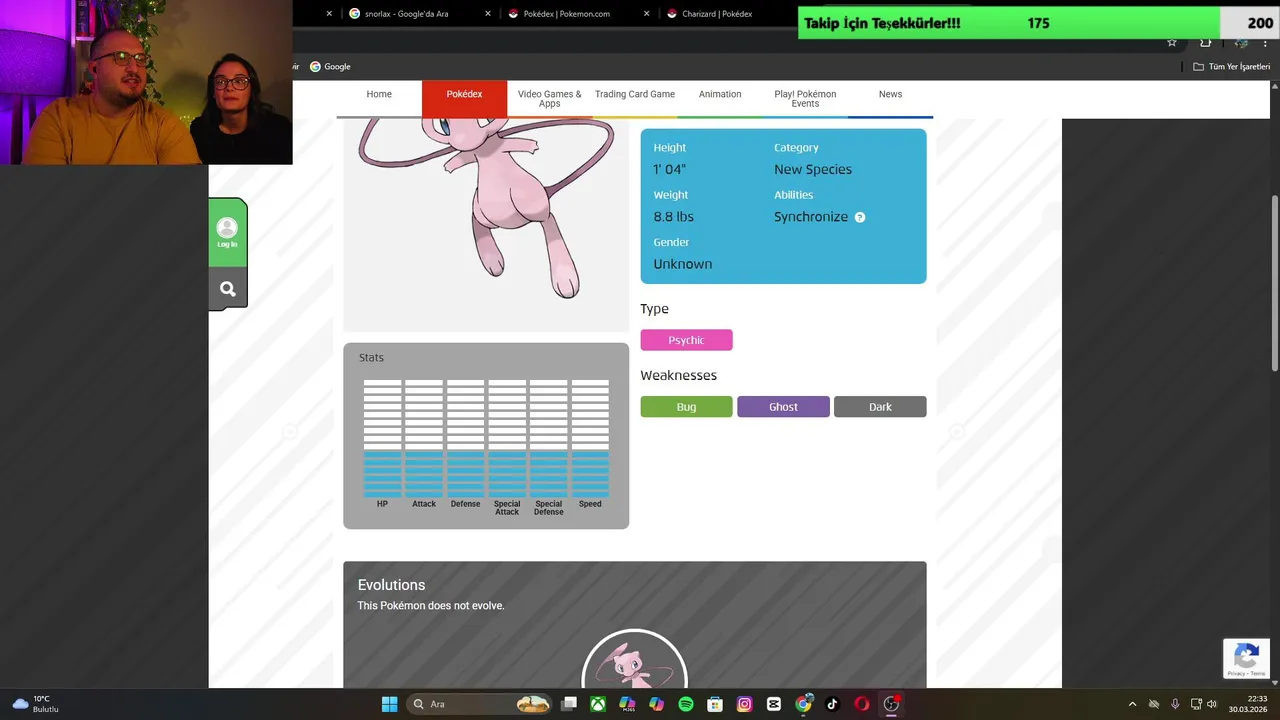Open Microsoft Store taskbar icon
1280x720 pixels.
tap(715, 704)
